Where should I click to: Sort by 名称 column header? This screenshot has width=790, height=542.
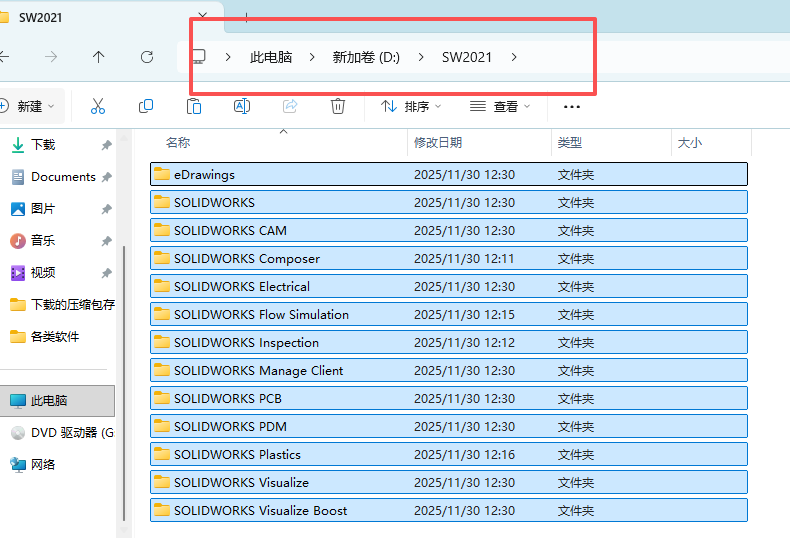tap(178, 143)
